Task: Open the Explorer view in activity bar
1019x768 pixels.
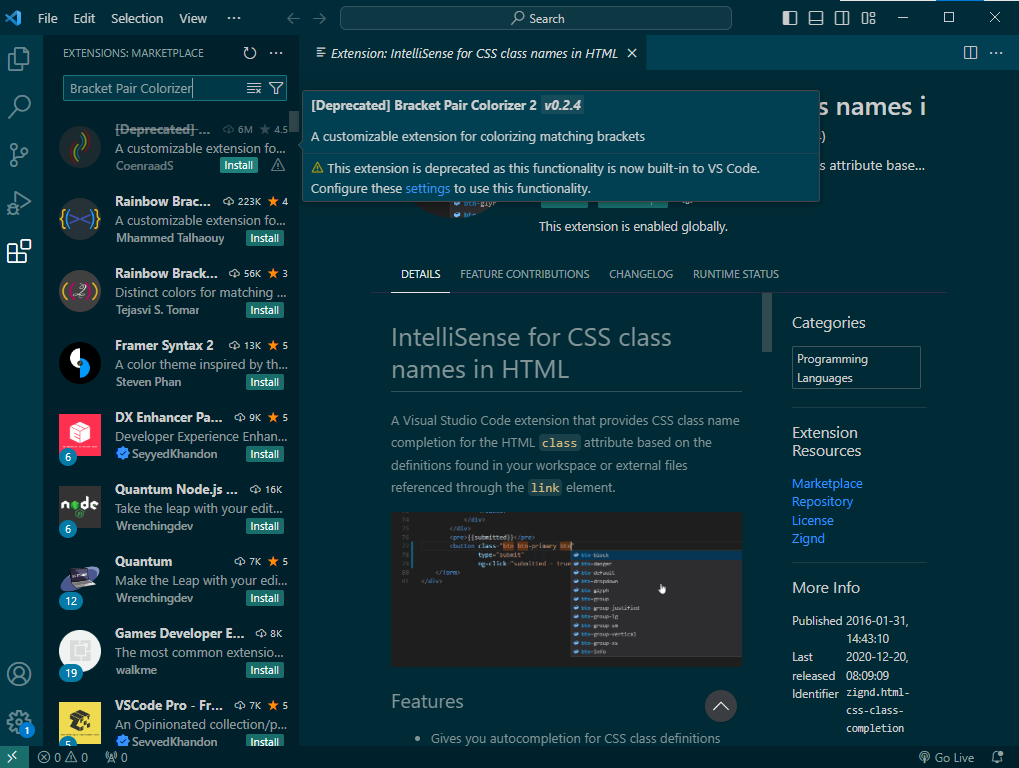Action: (x=19, y=59)
